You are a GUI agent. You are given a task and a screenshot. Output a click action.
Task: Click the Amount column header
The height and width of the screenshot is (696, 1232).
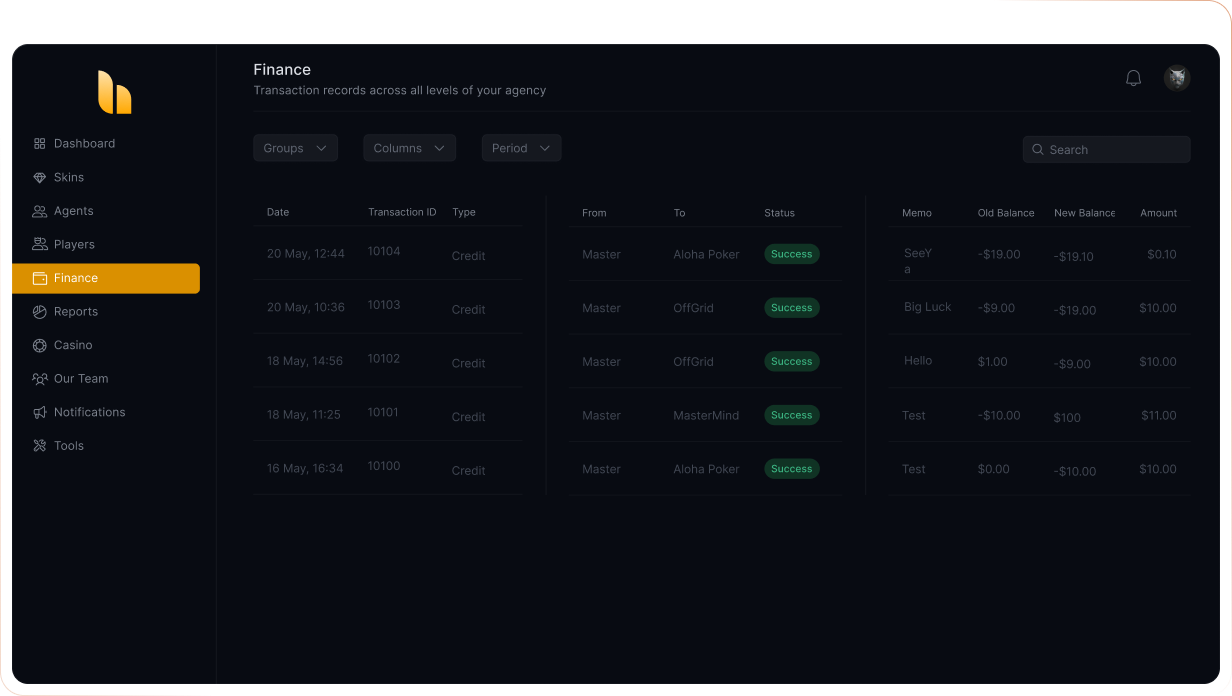[x=1158, y=213]
